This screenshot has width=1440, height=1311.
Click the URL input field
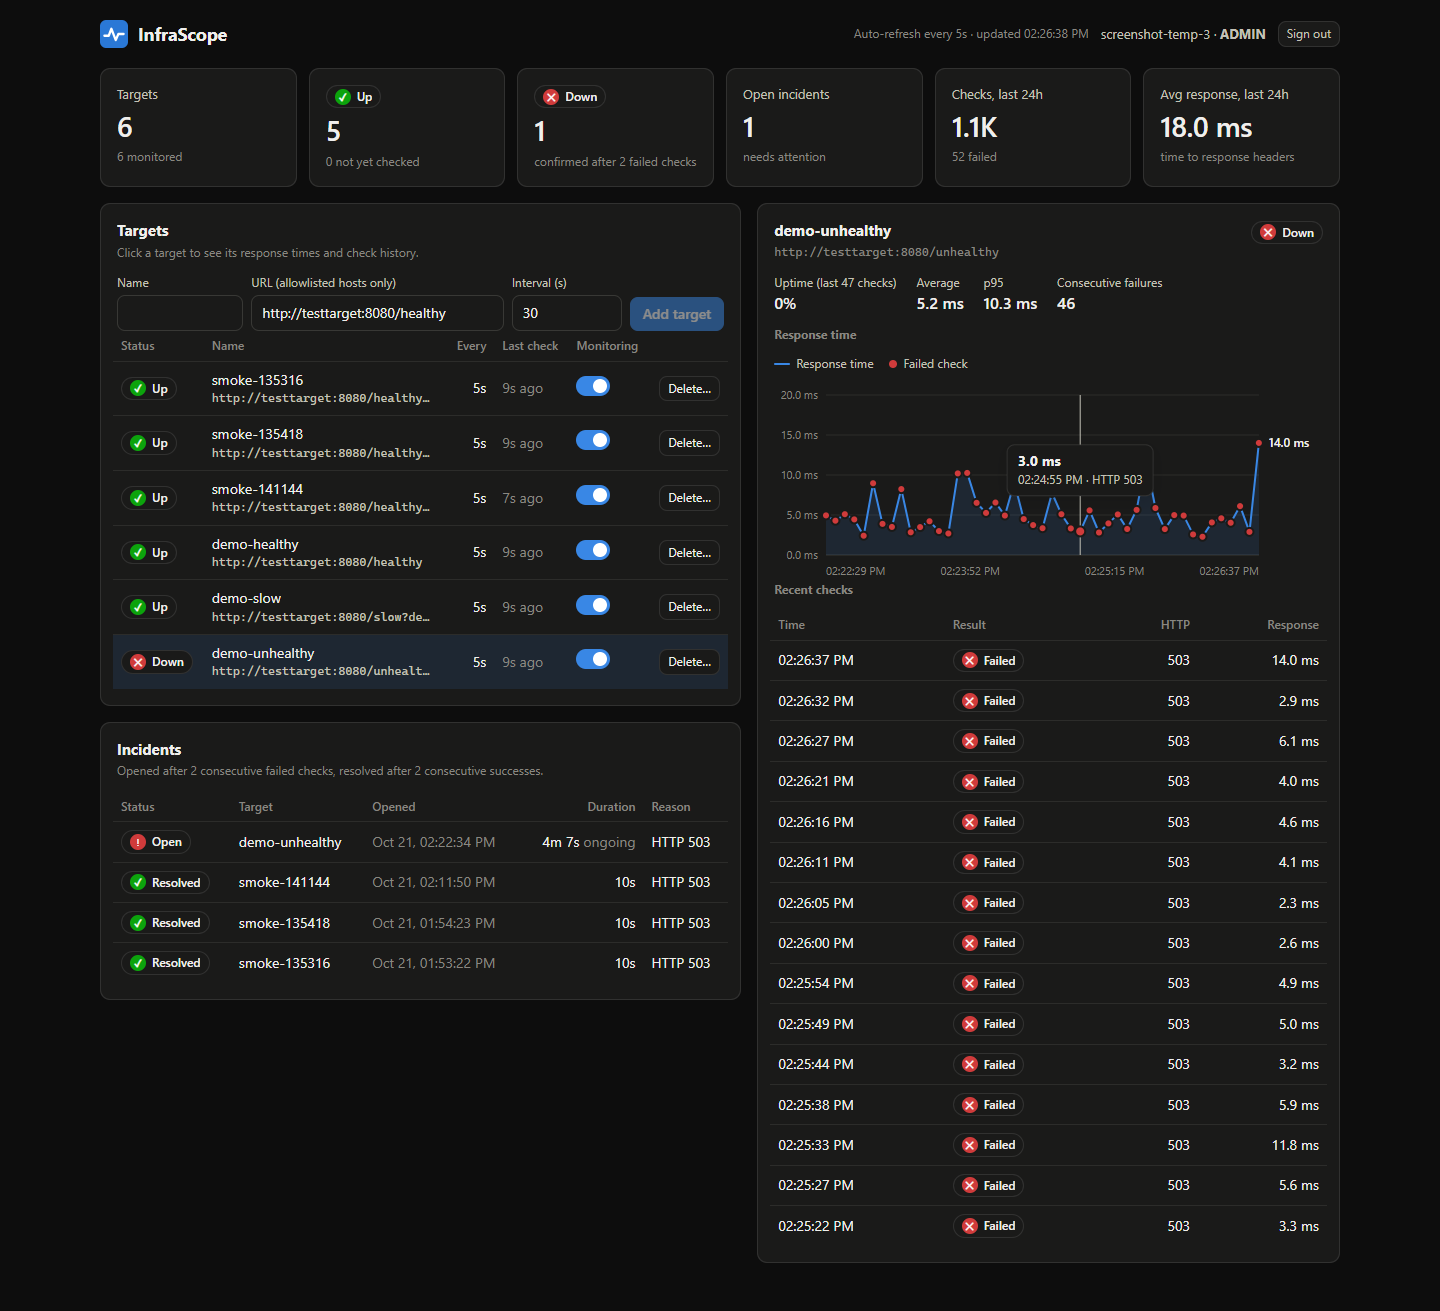pos(377,313)
